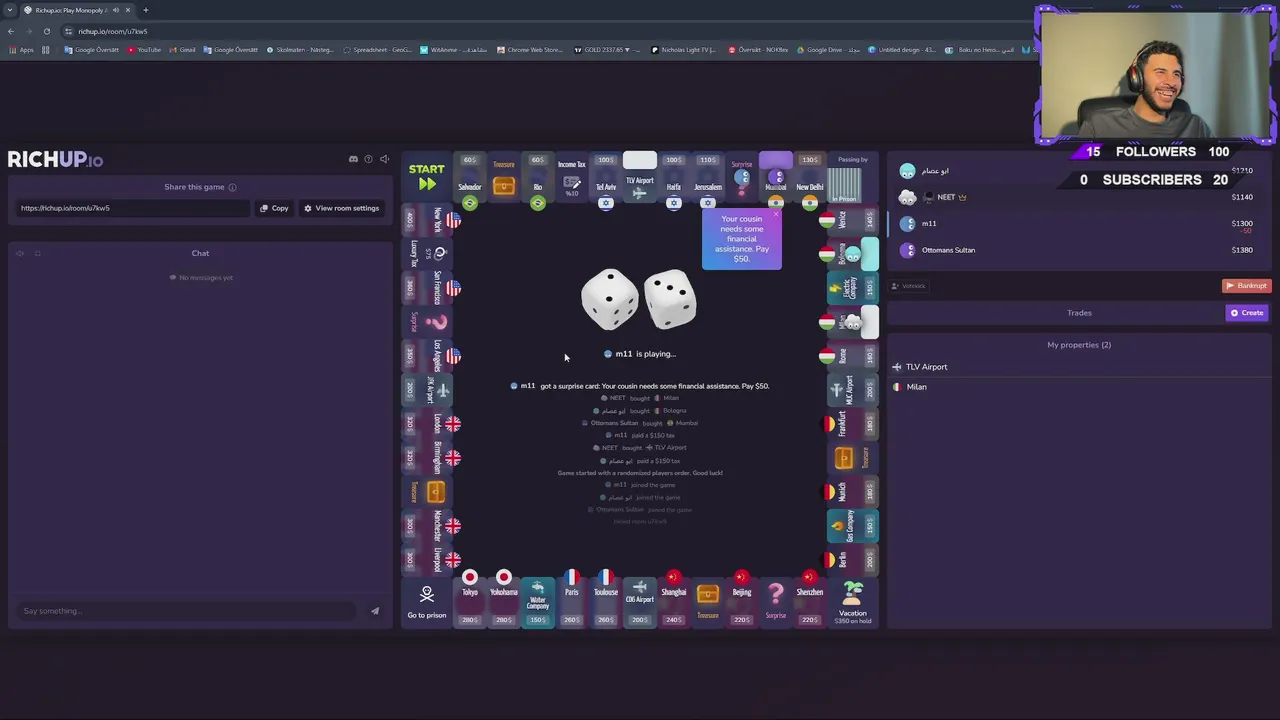The width and height of the screenshot is (1280, 720).
Task: Open the Salvador property tile
Action: (x=470, y=180)
